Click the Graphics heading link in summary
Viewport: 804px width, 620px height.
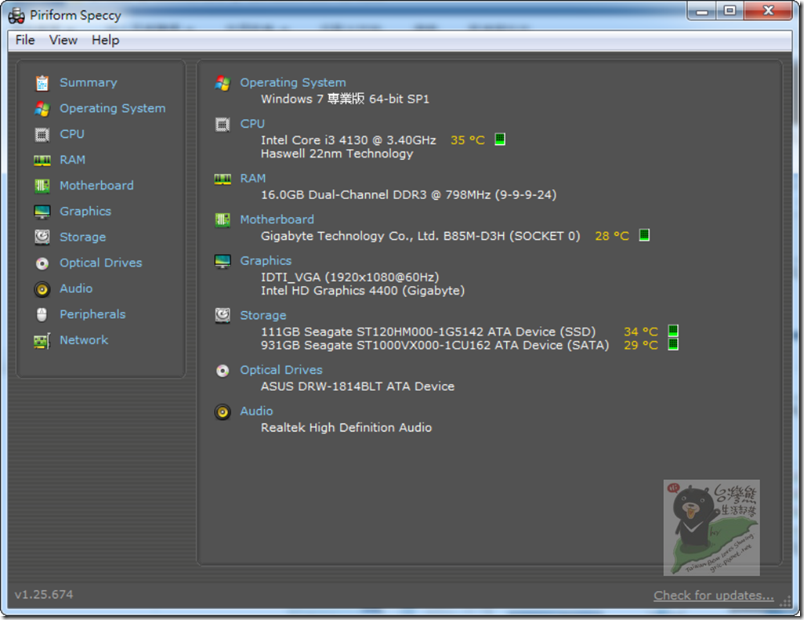pyautogui.click(x=266, y=261)
